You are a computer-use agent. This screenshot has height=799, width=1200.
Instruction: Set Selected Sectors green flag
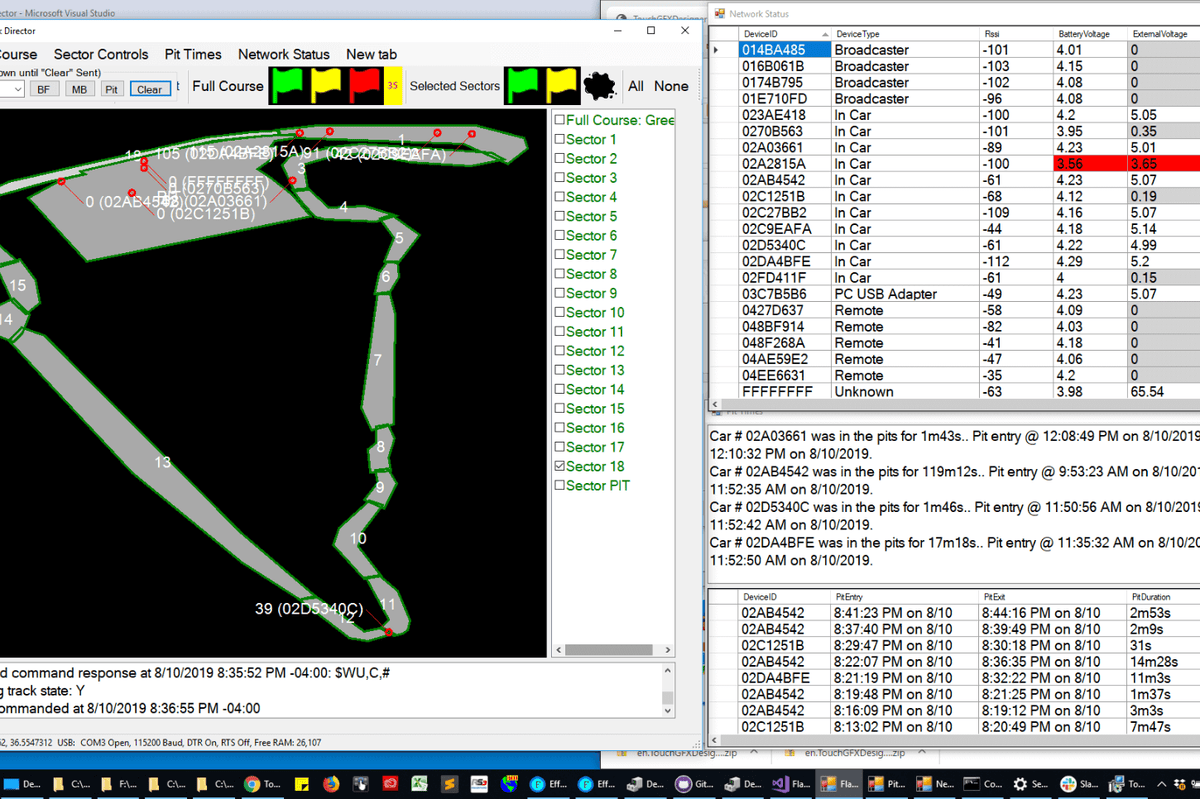523,86
